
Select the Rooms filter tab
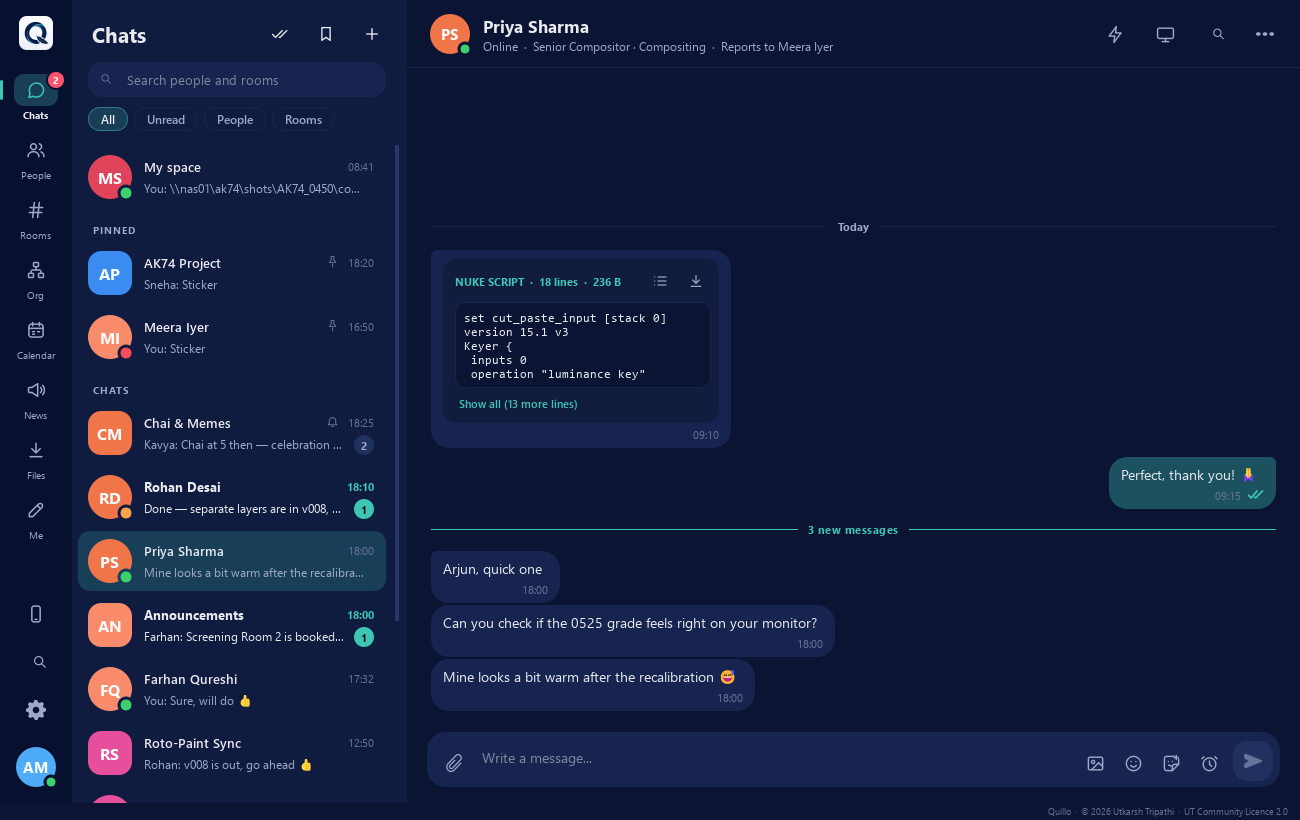(303, 119)
